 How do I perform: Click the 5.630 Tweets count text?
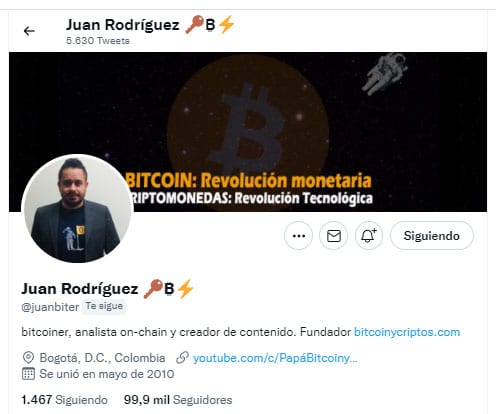point(98,41)
